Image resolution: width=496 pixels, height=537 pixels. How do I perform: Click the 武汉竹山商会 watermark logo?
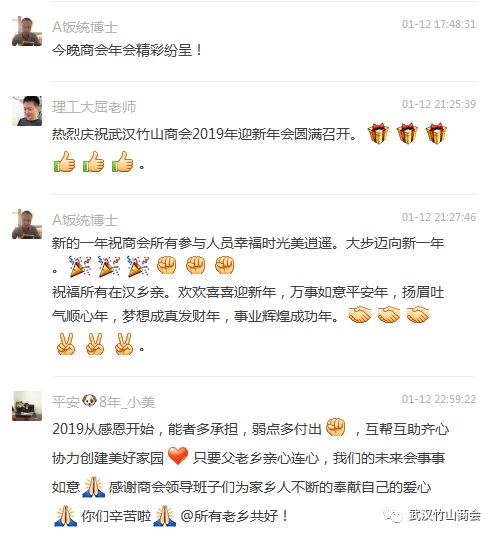click(432, 515)
